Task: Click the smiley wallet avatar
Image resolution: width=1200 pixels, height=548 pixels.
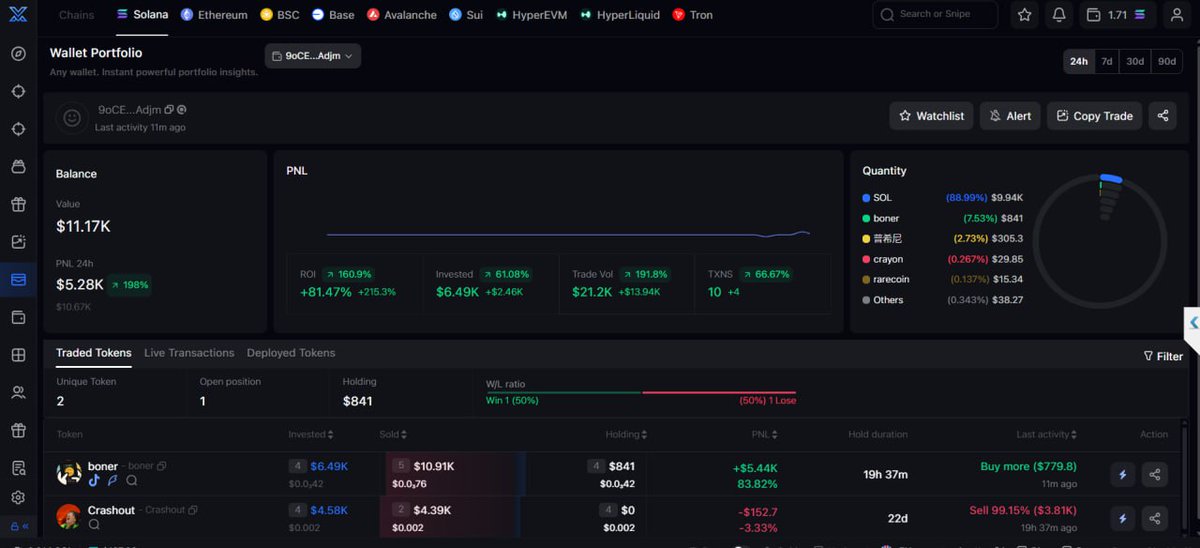Action: point(71,117)
